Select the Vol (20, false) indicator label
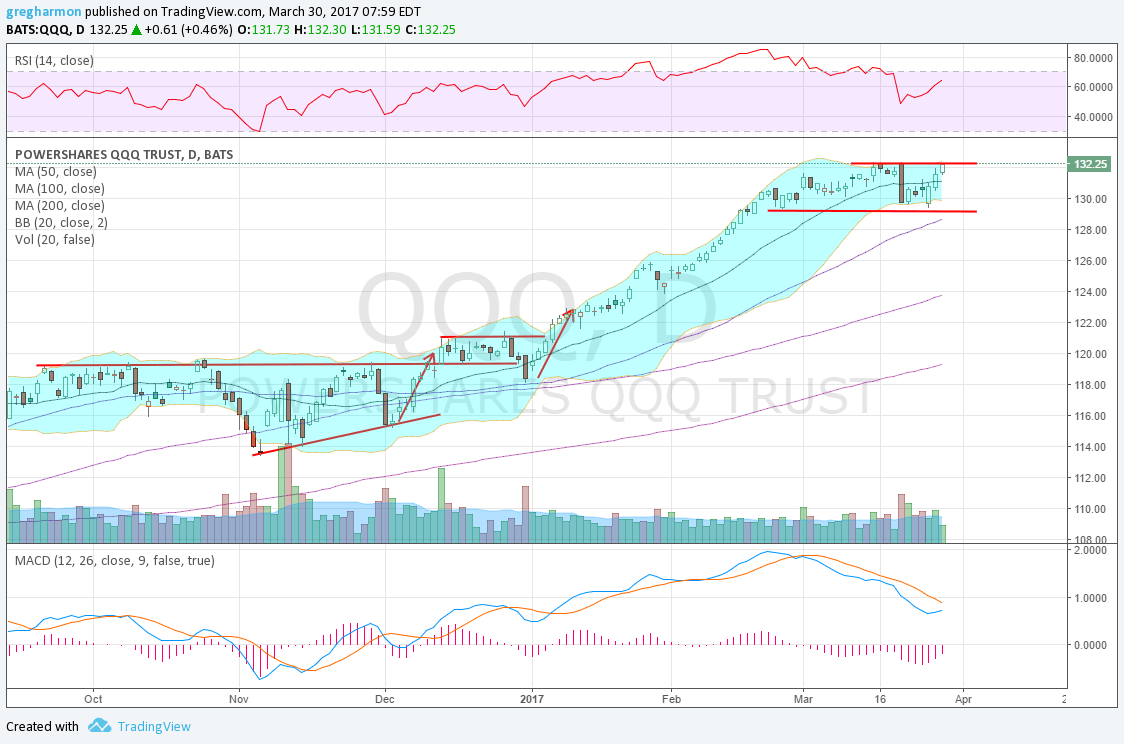The height and width of the screenshot is (744, 1124). (x=54, y=239)
